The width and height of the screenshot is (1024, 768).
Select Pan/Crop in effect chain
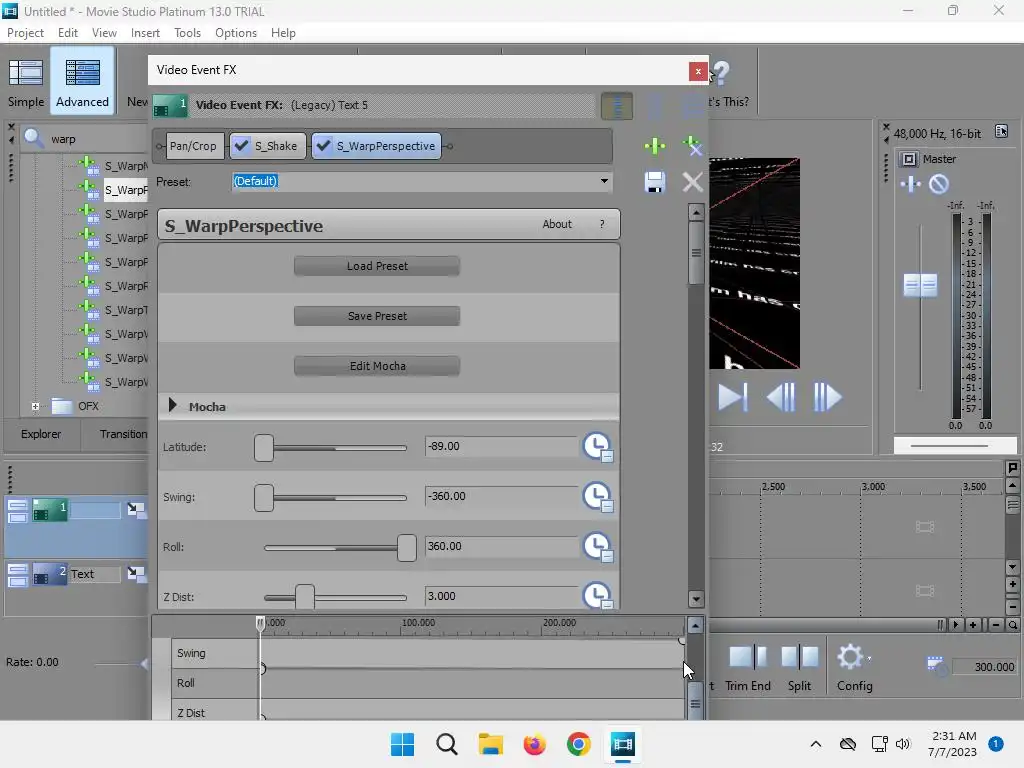coord(193,146)
